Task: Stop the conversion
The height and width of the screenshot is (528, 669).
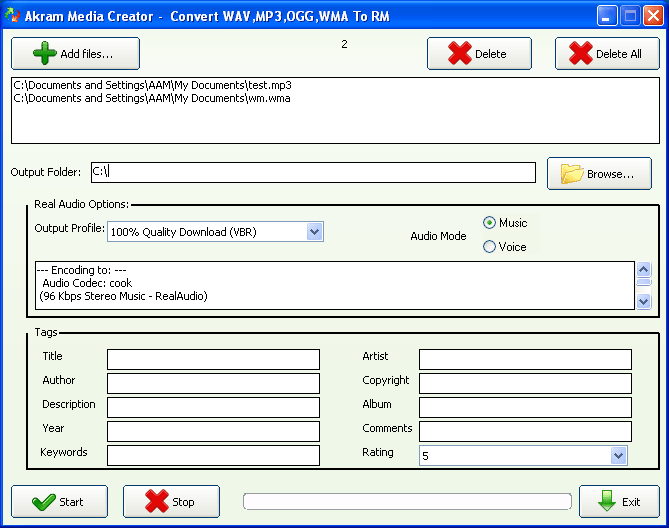Action: [172, 502]
